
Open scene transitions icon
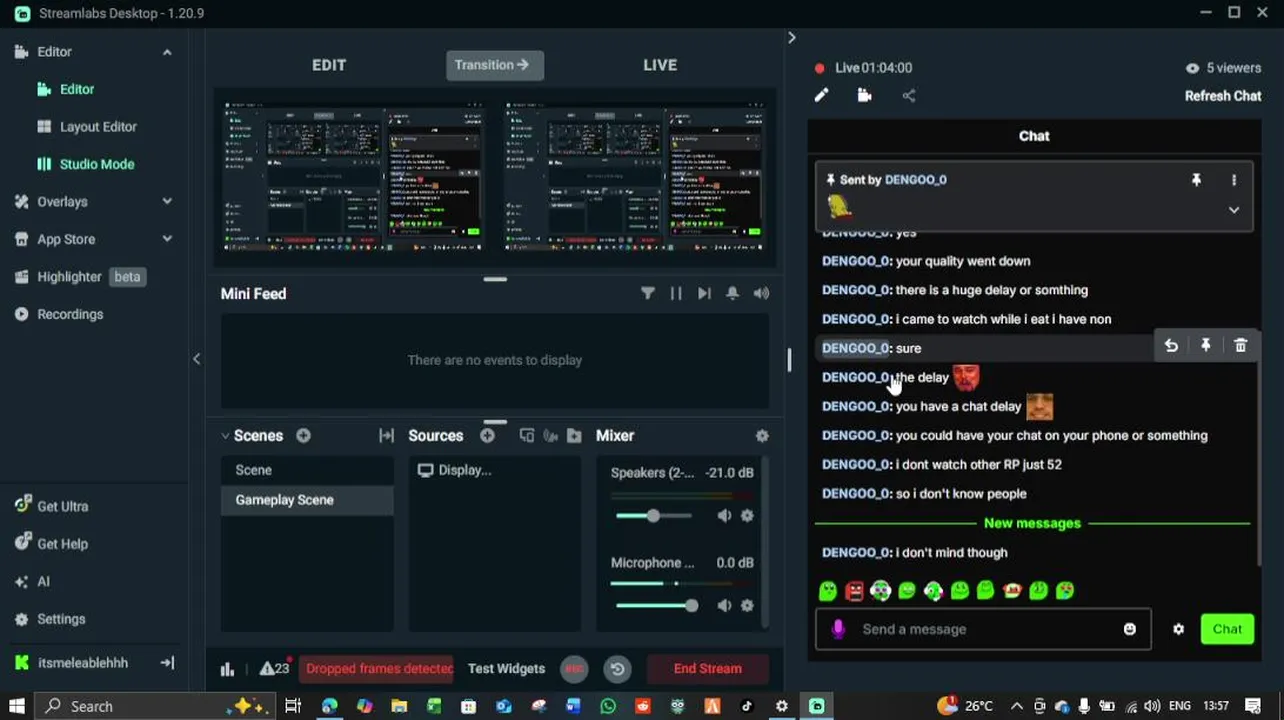pos(386,435)
